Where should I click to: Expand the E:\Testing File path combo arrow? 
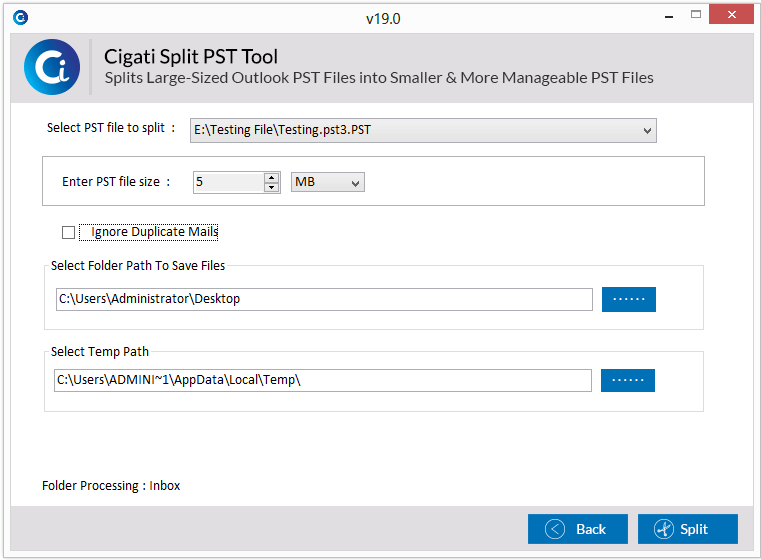647,131
